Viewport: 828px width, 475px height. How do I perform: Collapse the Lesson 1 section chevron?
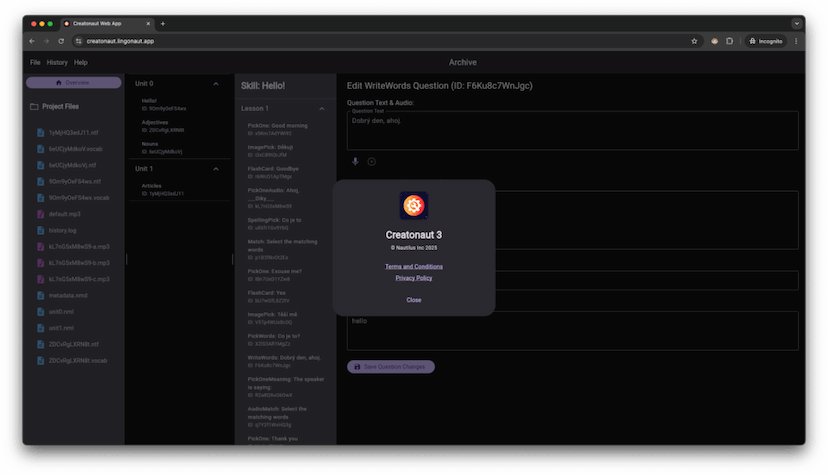pos(322,109)
